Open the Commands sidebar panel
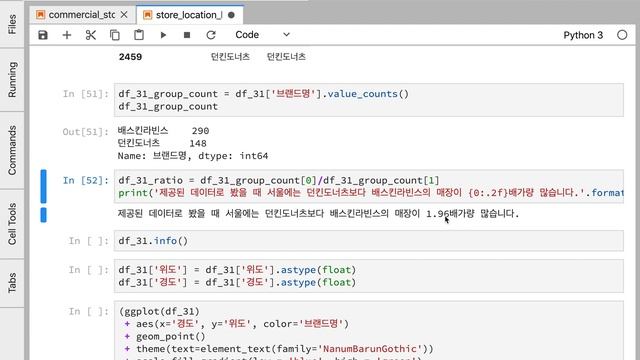This screenshot has height=360, width=640. coord(12,150)
